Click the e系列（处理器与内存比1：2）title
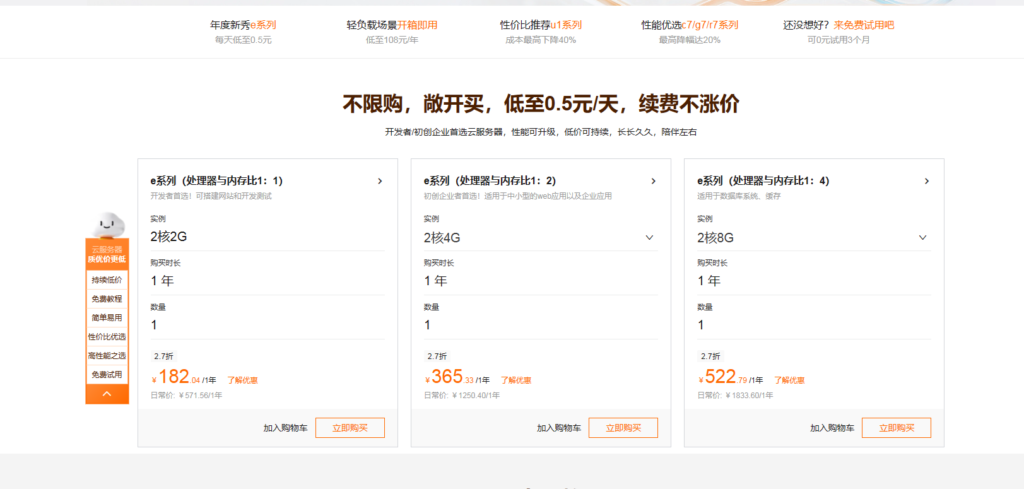 [490, 181]
